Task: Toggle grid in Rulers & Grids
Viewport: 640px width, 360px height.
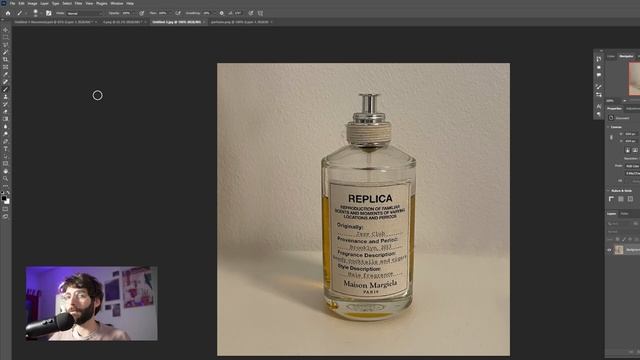Action: 621,199
